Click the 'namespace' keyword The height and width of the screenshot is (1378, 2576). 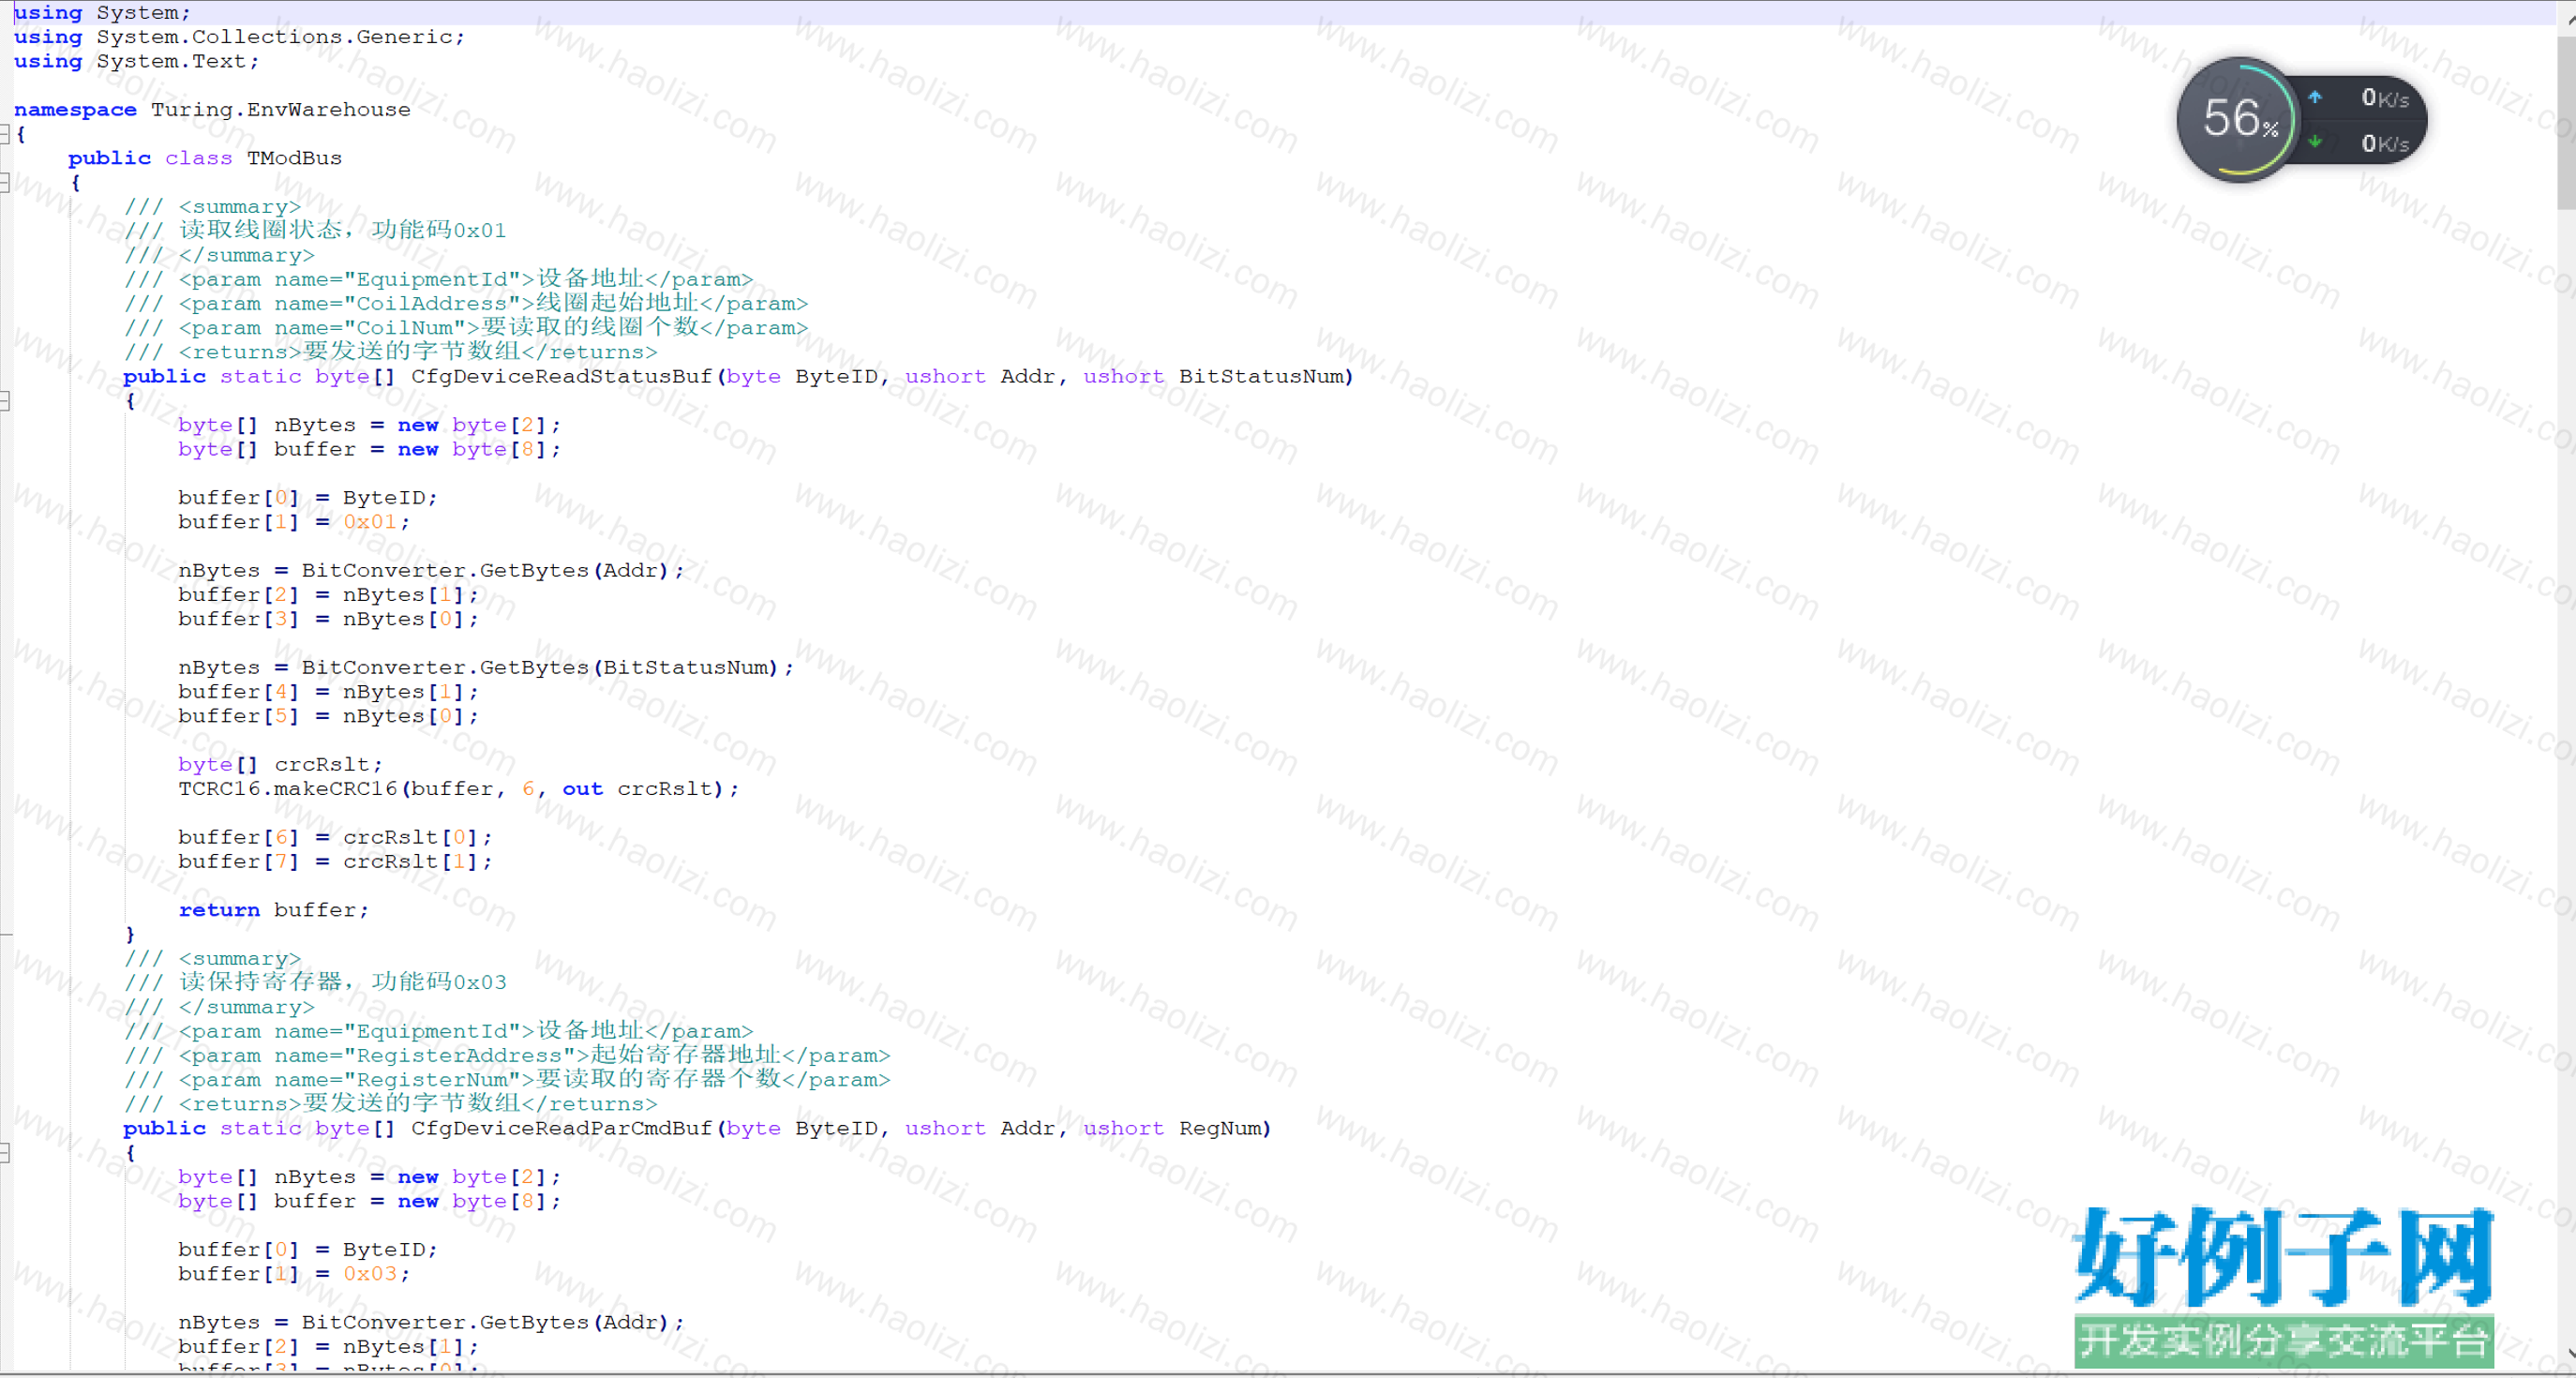tap(75, 110)
